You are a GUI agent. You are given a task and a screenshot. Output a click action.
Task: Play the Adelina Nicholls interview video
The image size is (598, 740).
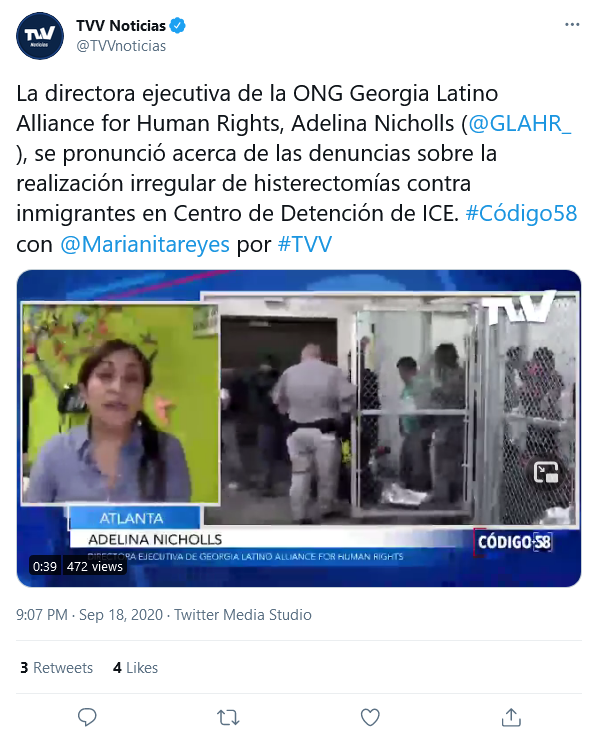tap(299, 429)
